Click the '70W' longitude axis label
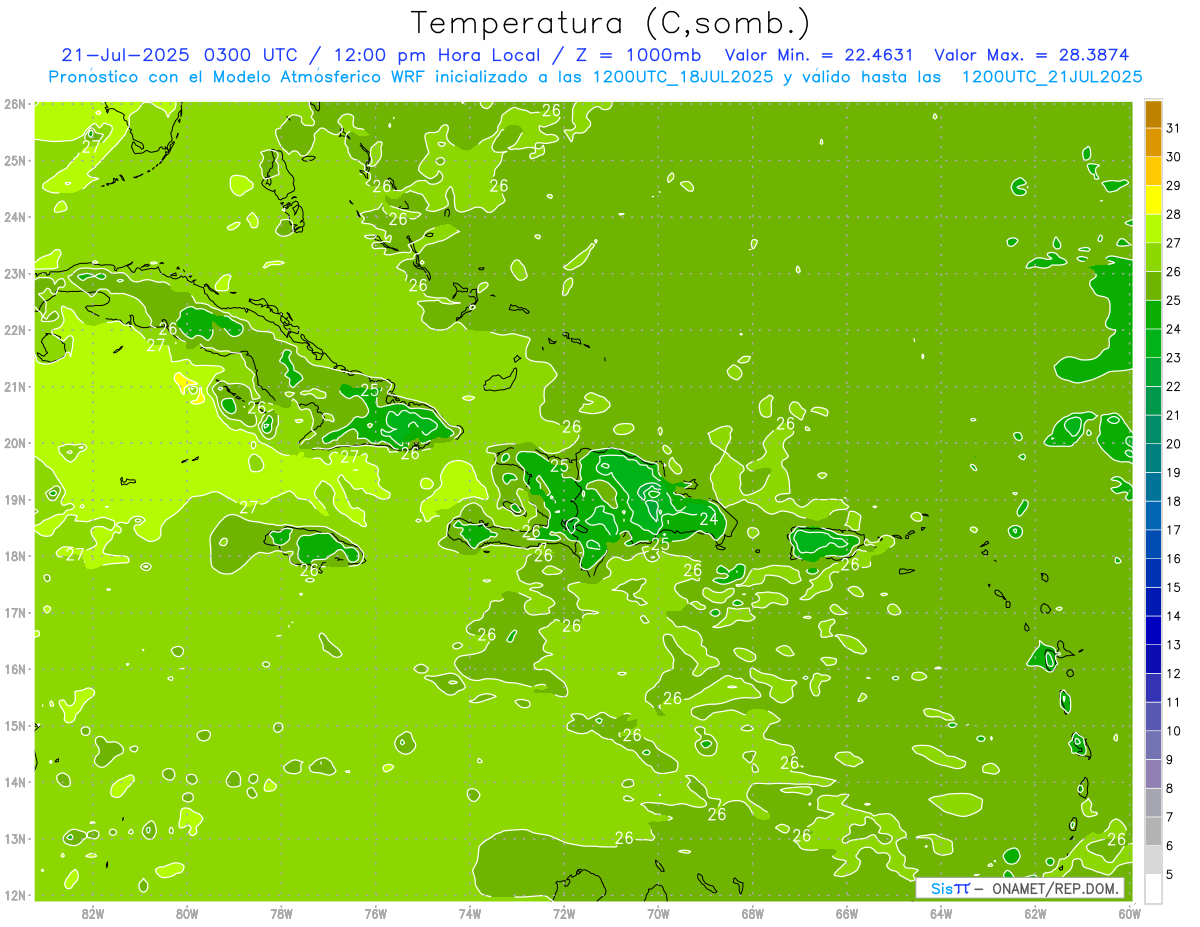The width and height of the screenshot is (1200, 927). click(x=658, y=913)
